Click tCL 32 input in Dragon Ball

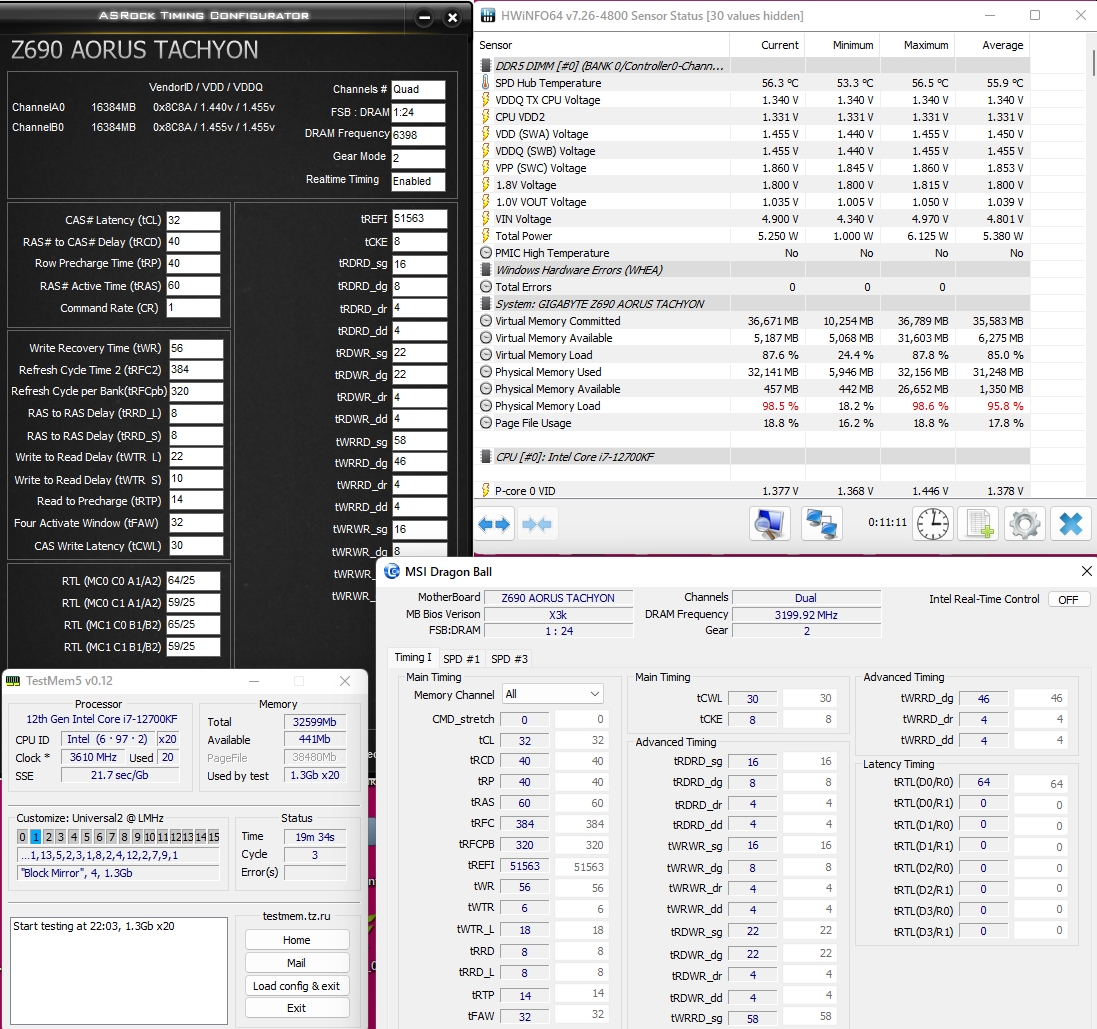[525, 741]
